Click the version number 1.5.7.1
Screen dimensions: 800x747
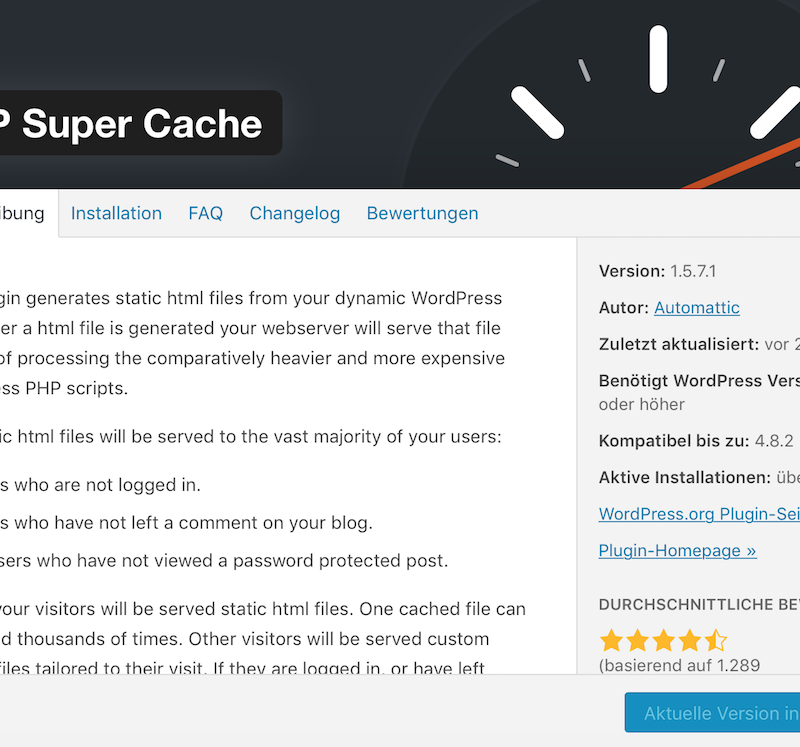(693, 271)
